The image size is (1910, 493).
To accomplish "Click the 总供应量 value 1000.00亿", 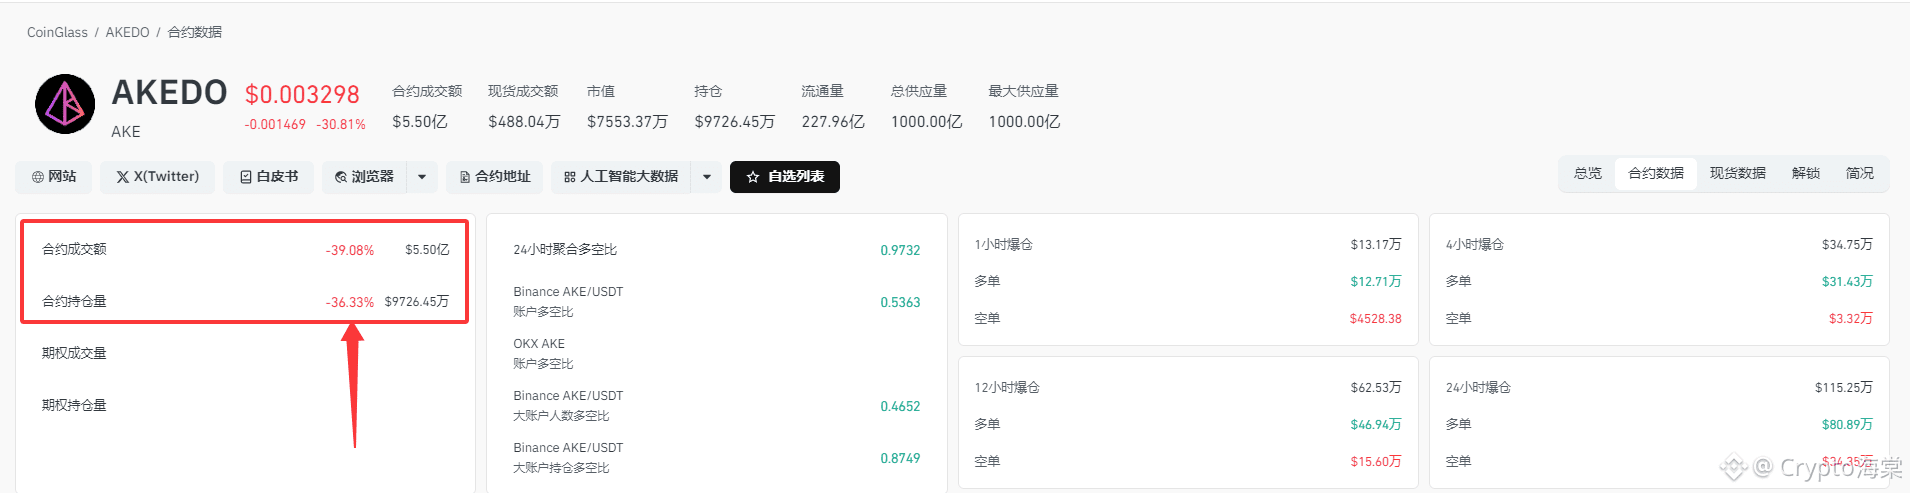I will 927,122.
